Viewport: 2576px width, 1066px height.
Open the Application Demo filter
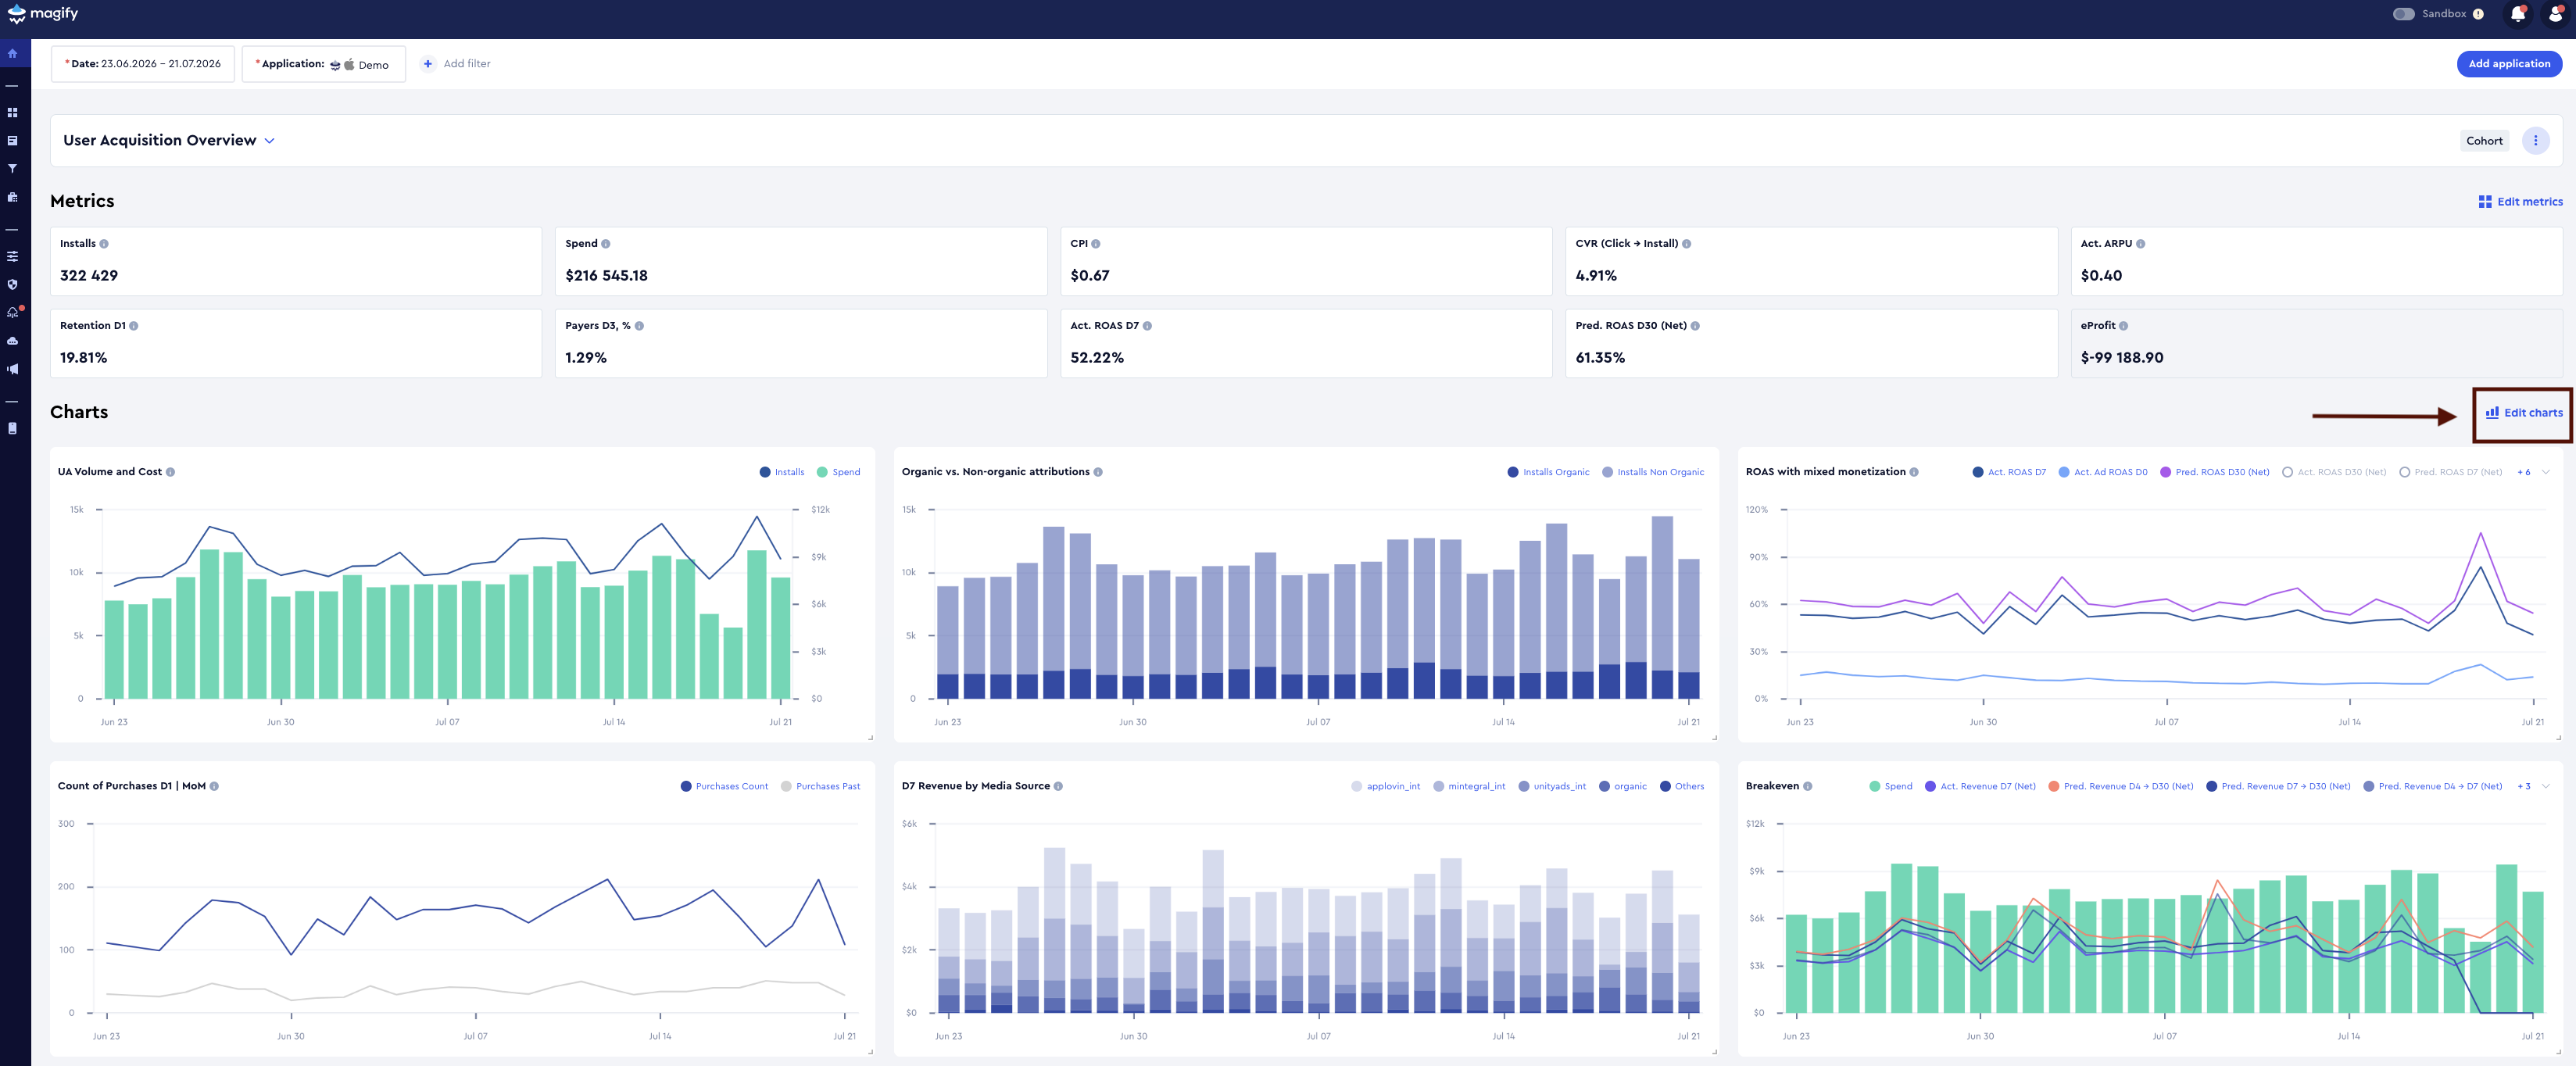click(323, 64)
